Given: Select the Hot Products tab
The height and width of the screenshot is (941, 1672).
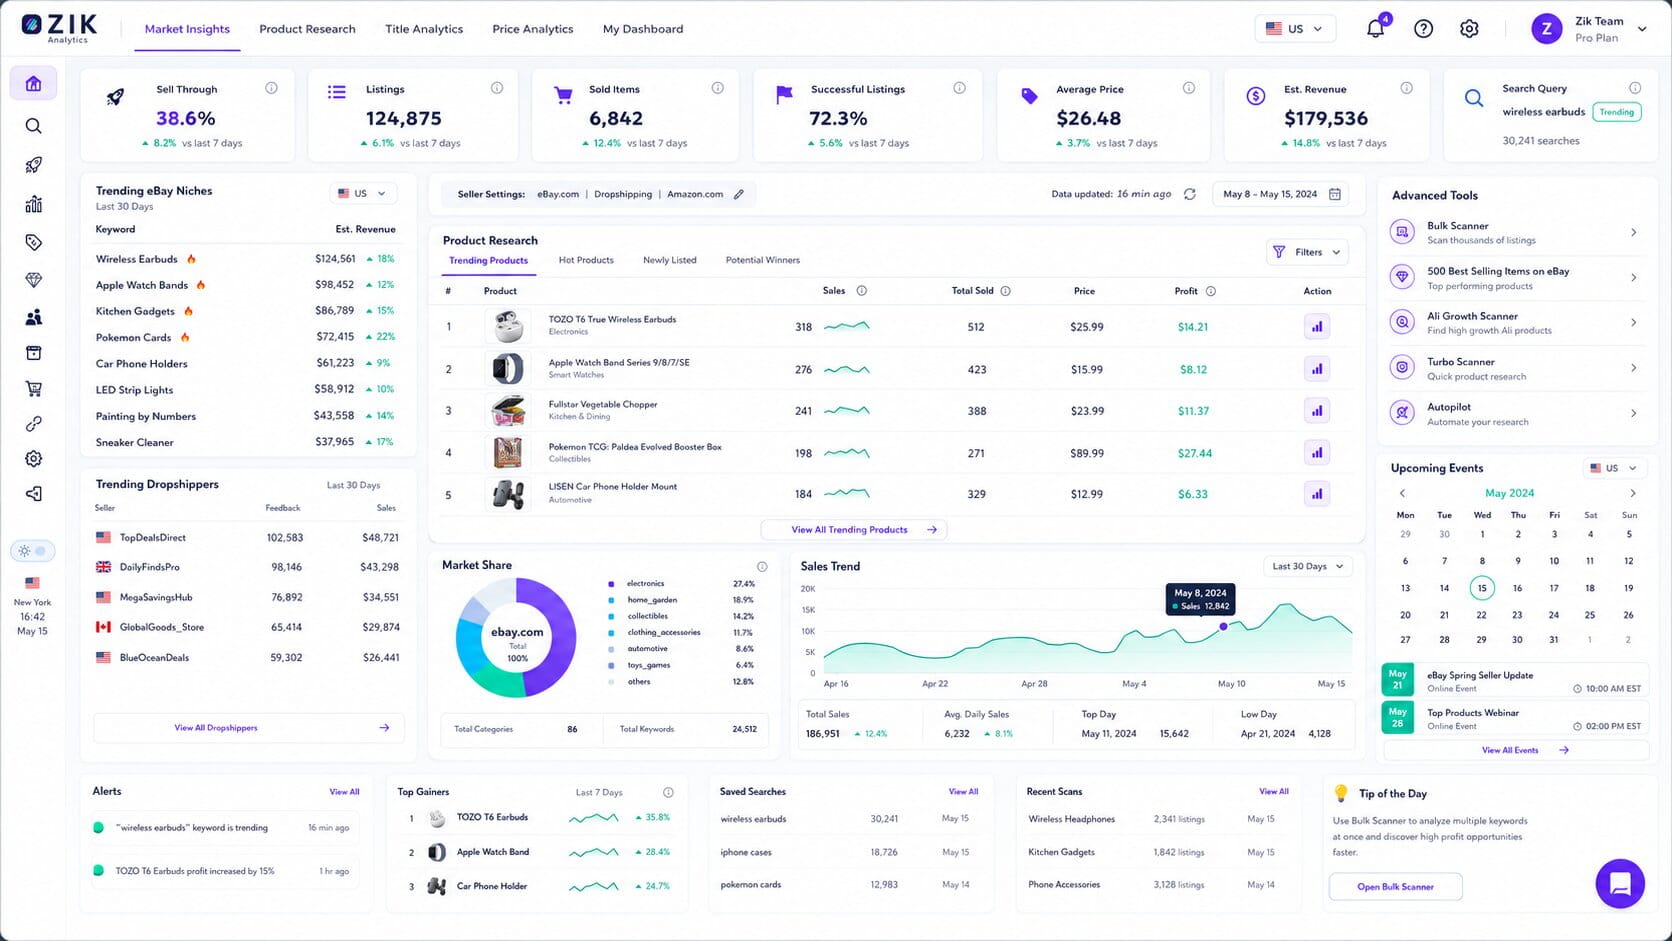Looking at the screenshot, I should click(x=586, y=260).
